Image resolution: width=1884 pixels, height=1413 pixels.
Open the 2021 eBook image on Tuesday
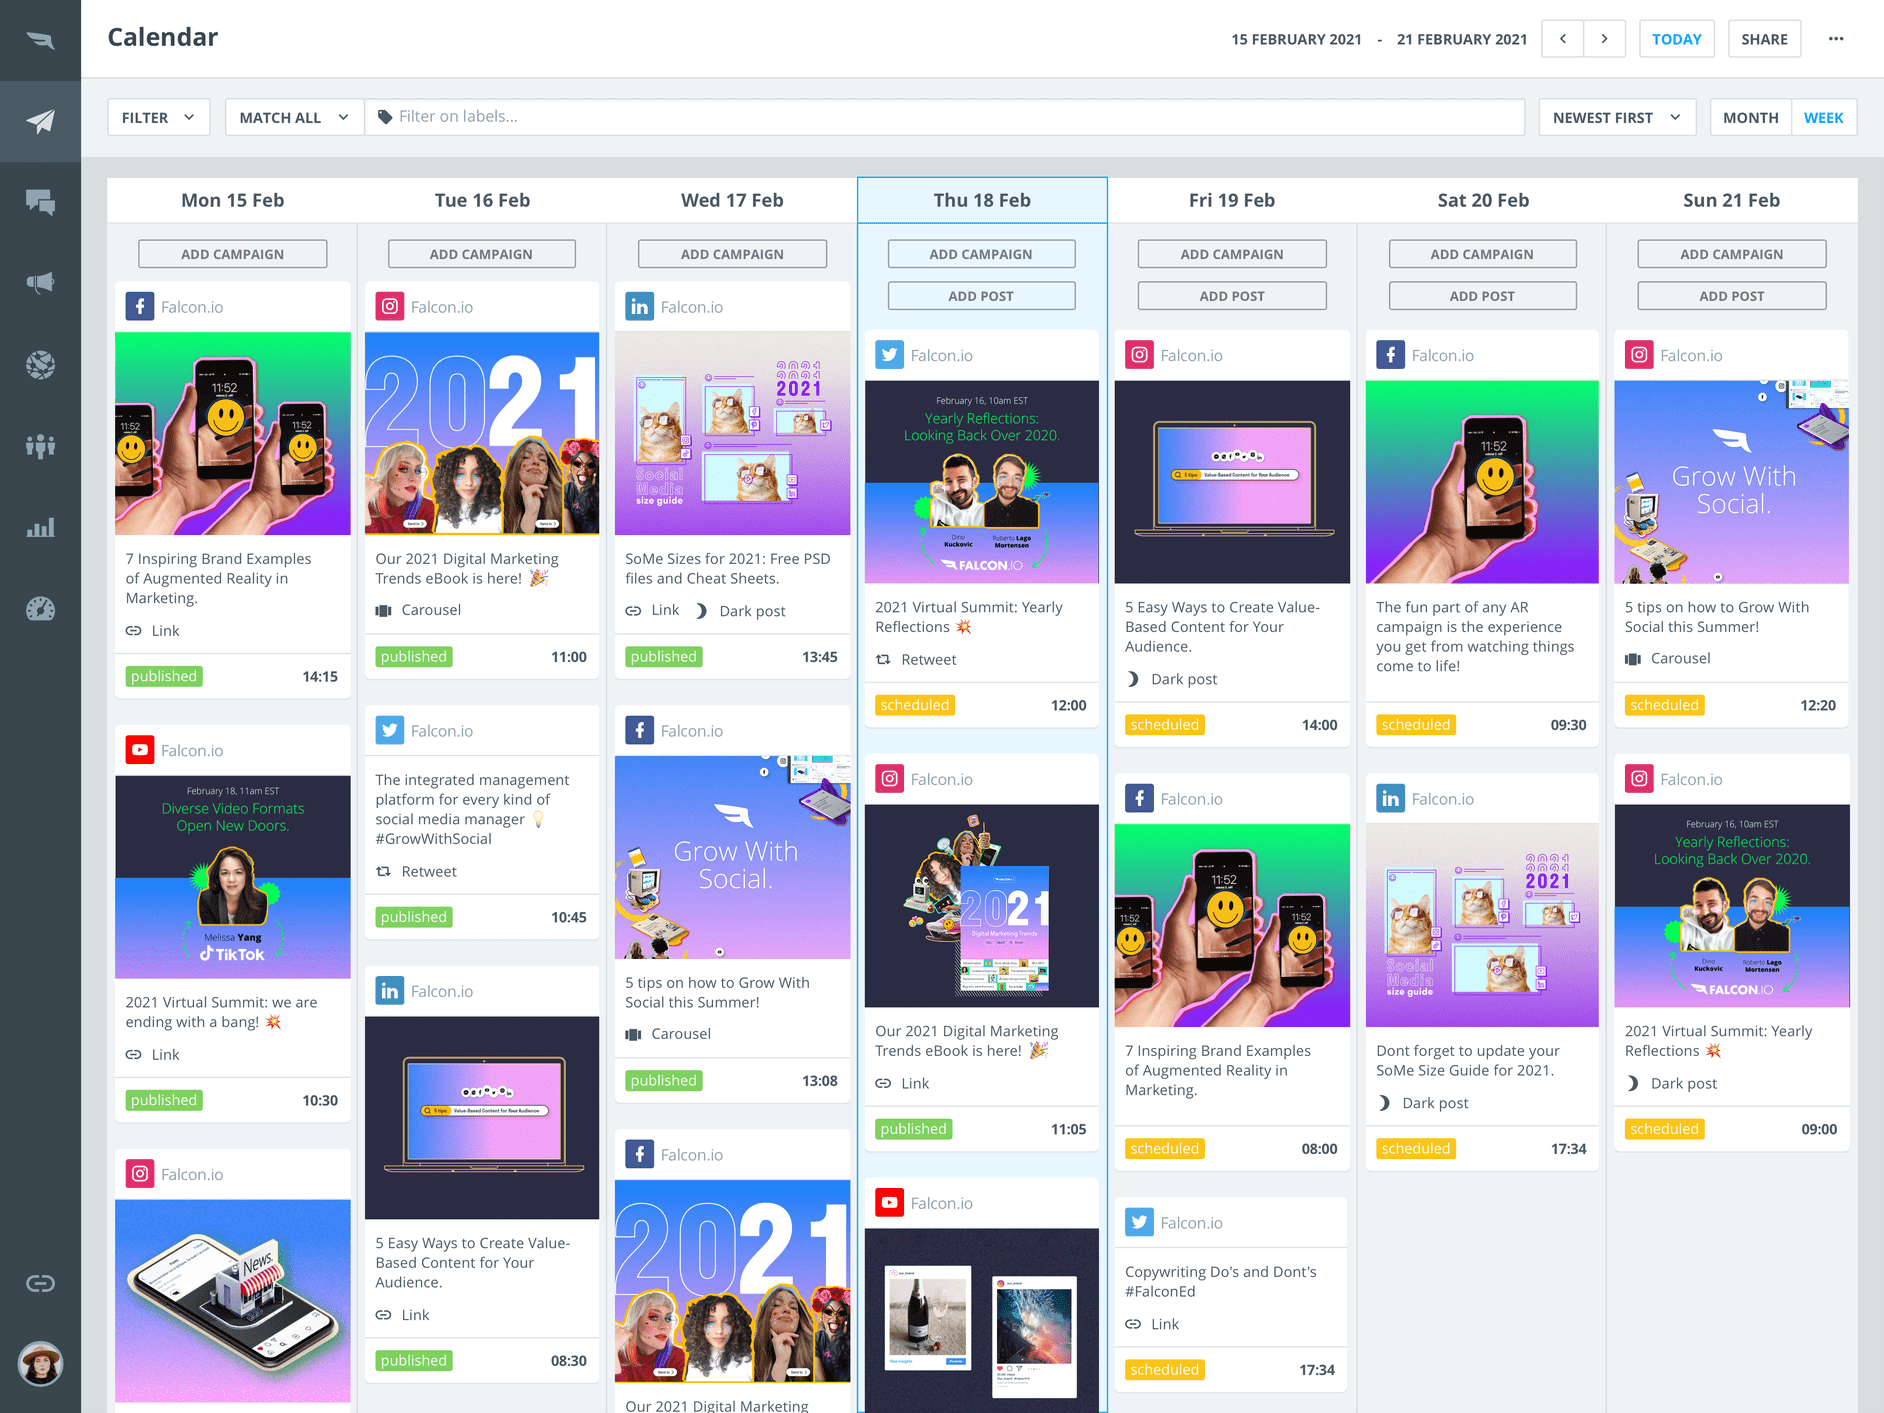coord(482,433)
